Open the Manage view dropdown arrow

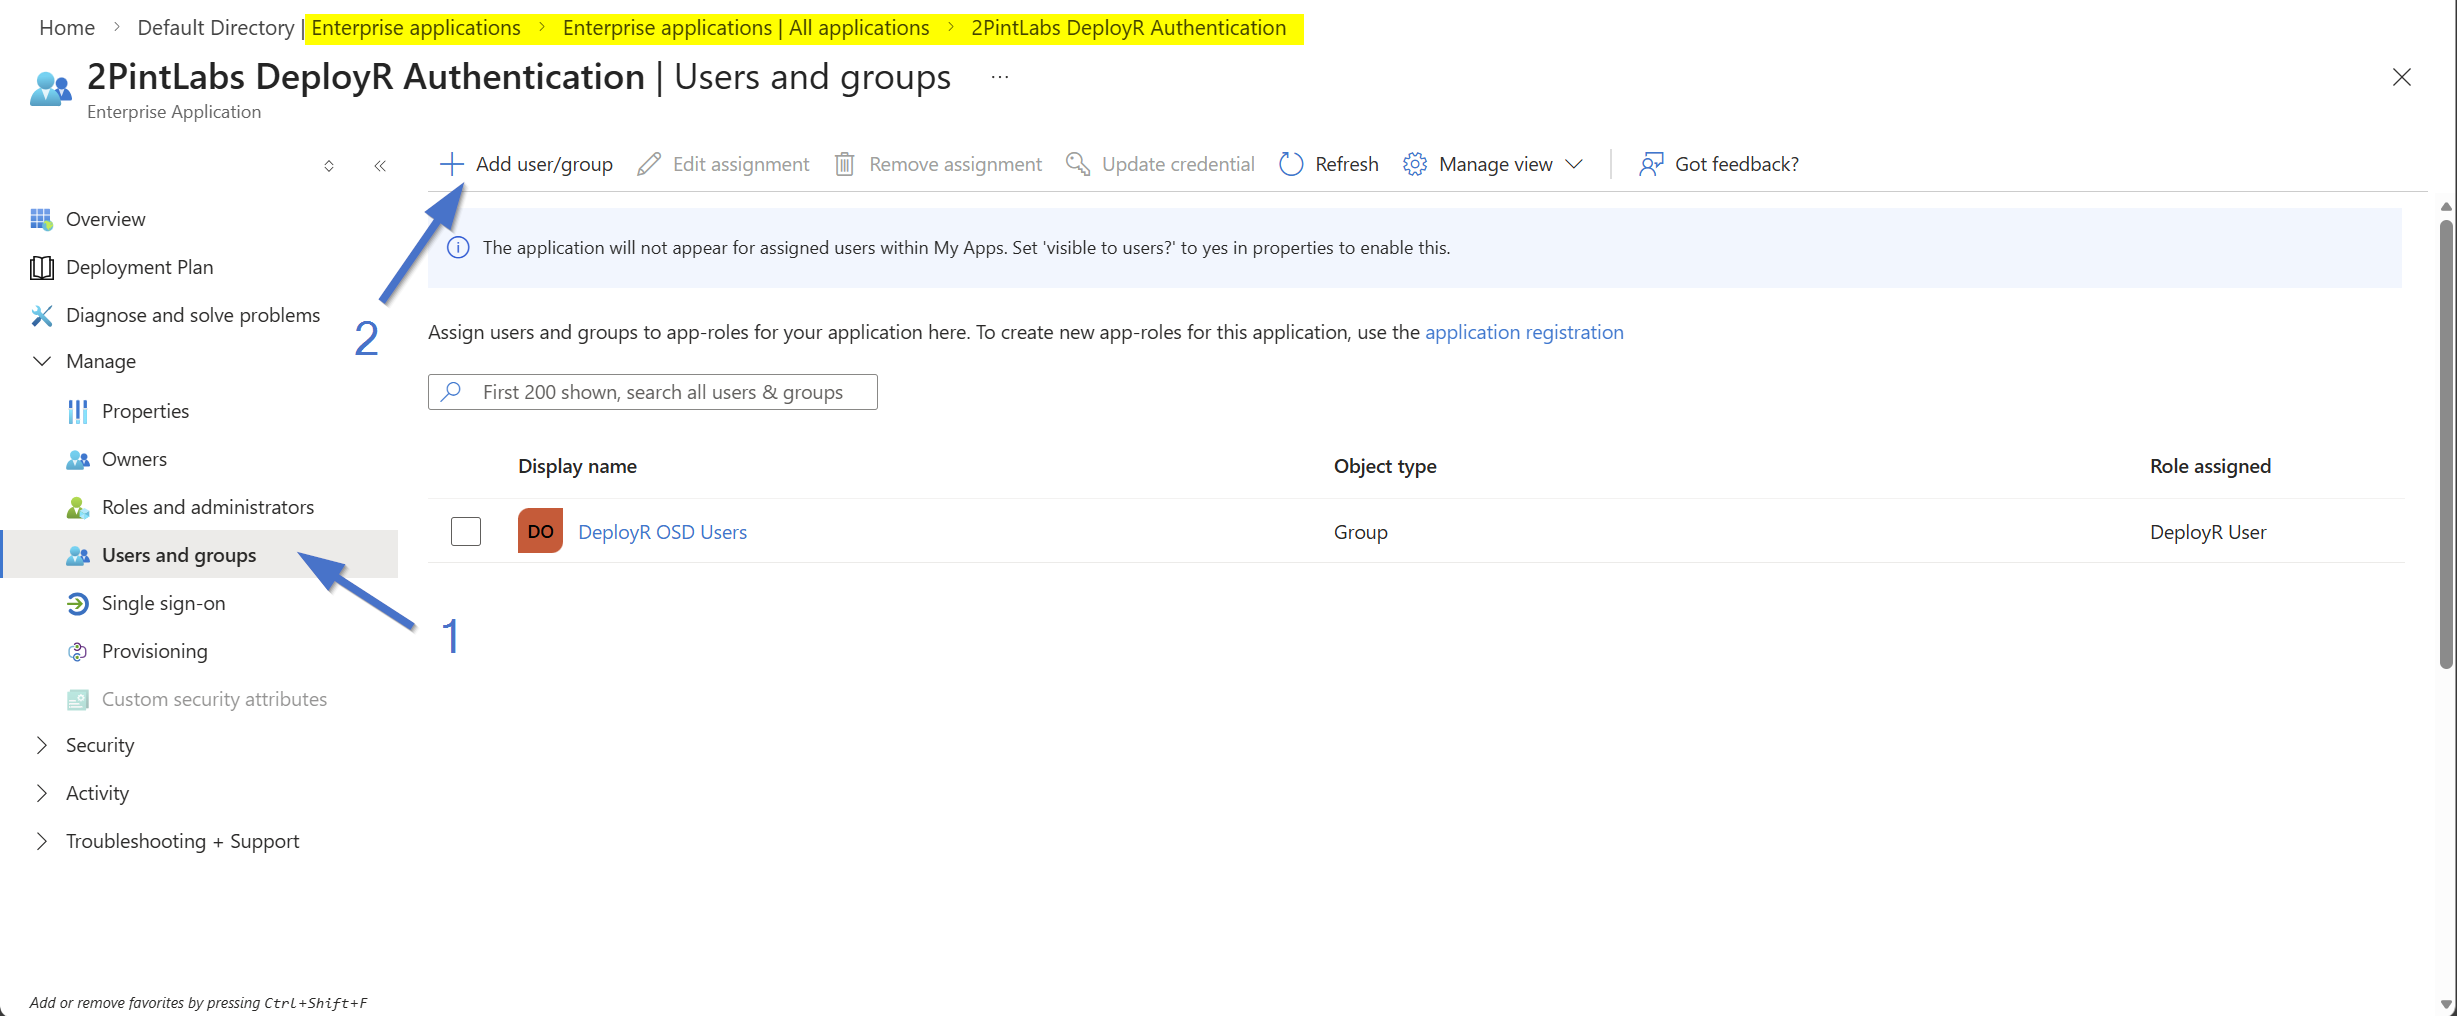click(1574, 164)
